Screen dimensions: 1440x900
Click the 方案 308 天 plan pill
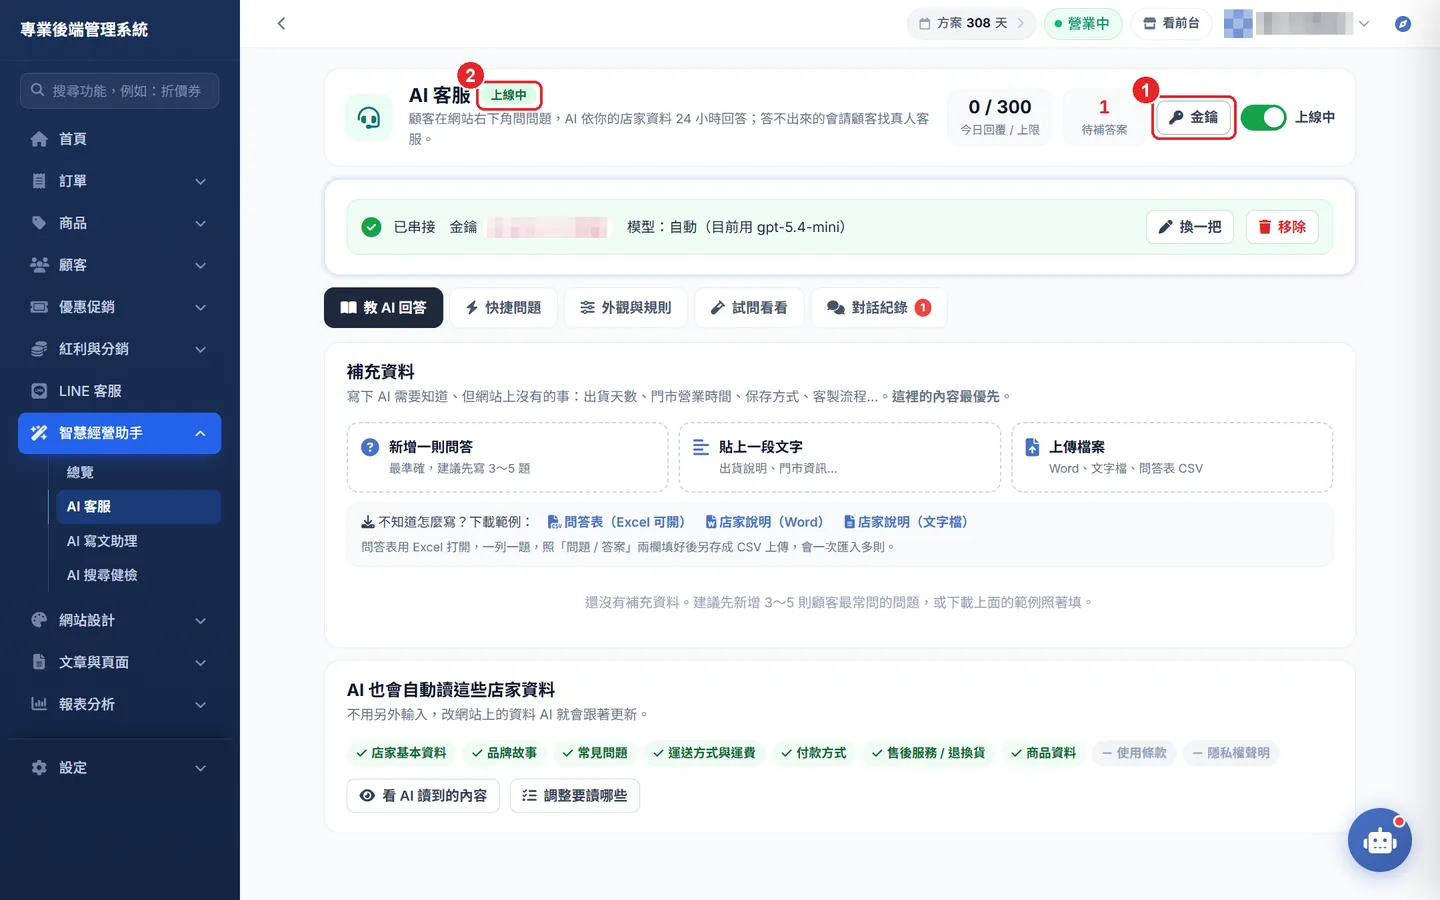tap(971, 23)
